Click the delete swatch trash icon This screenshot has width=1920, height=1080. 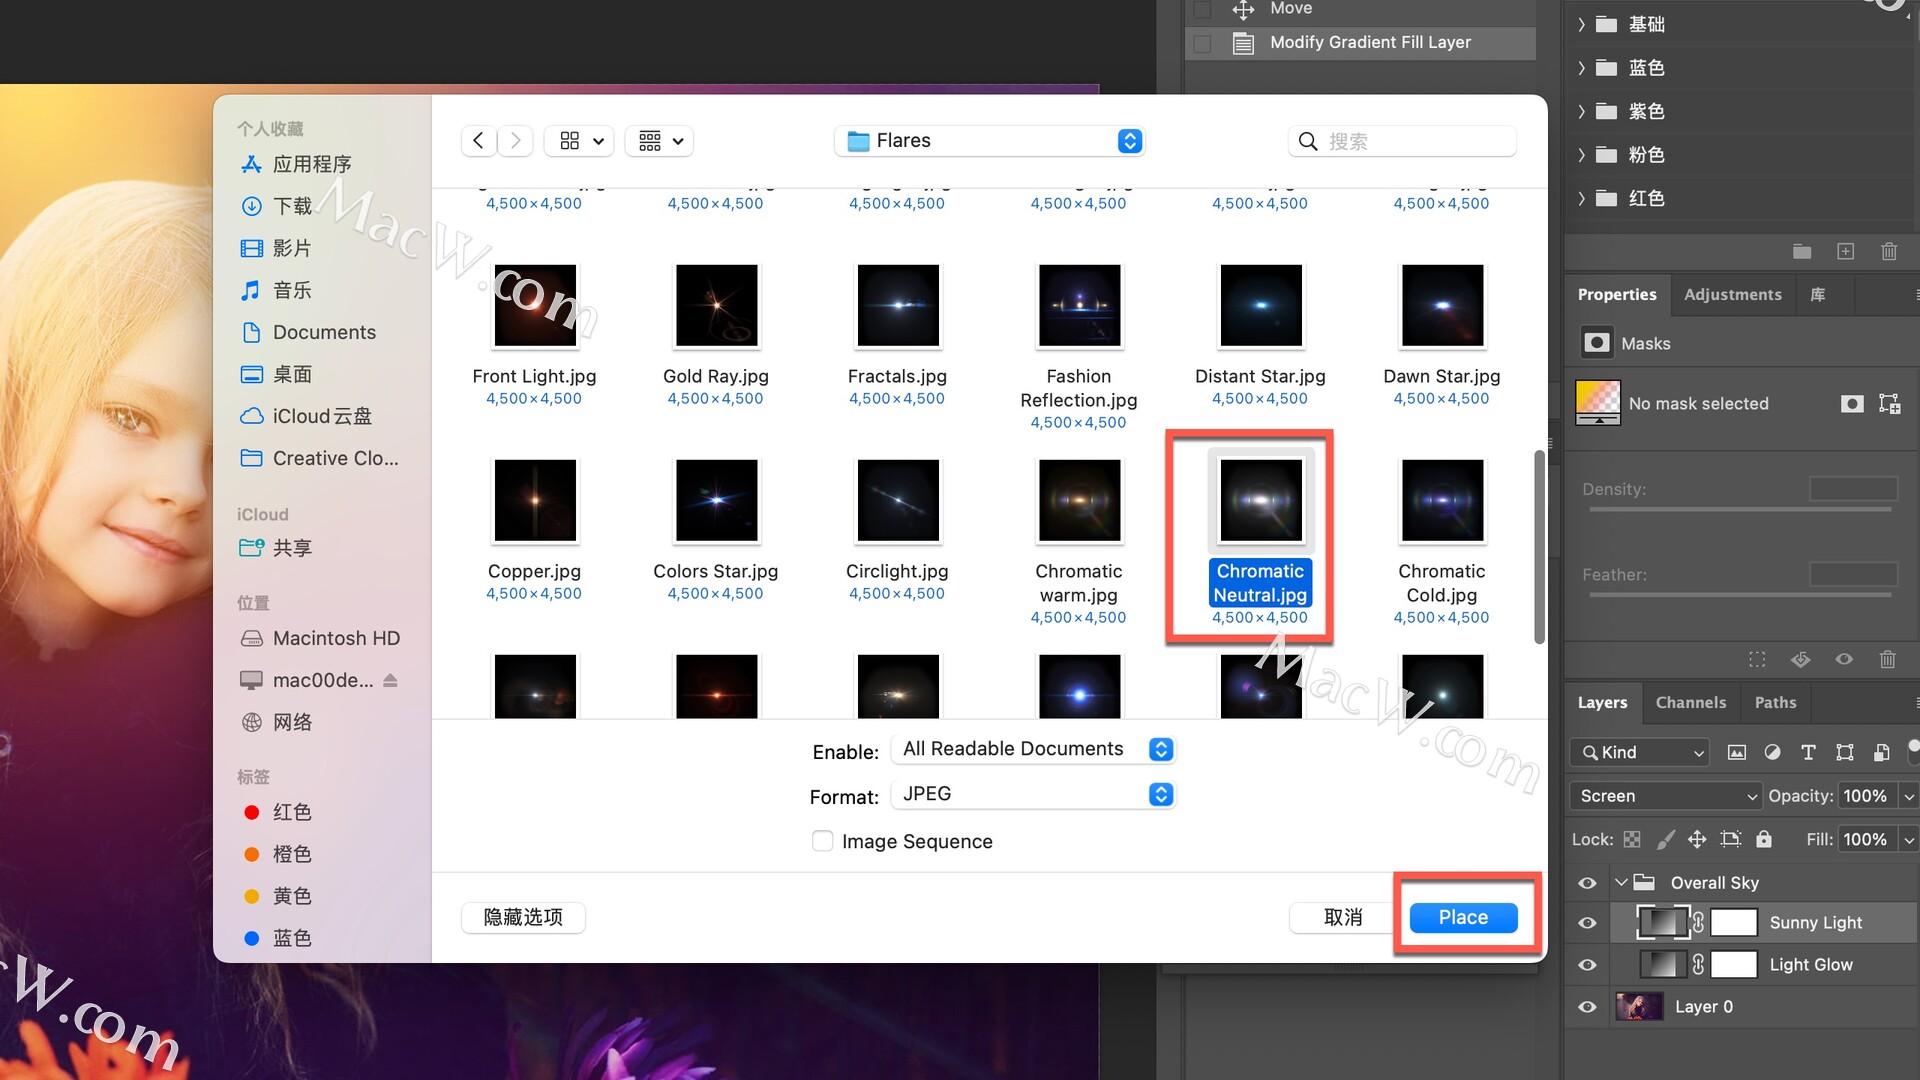pyautogui.click(x=1889, y=252)
